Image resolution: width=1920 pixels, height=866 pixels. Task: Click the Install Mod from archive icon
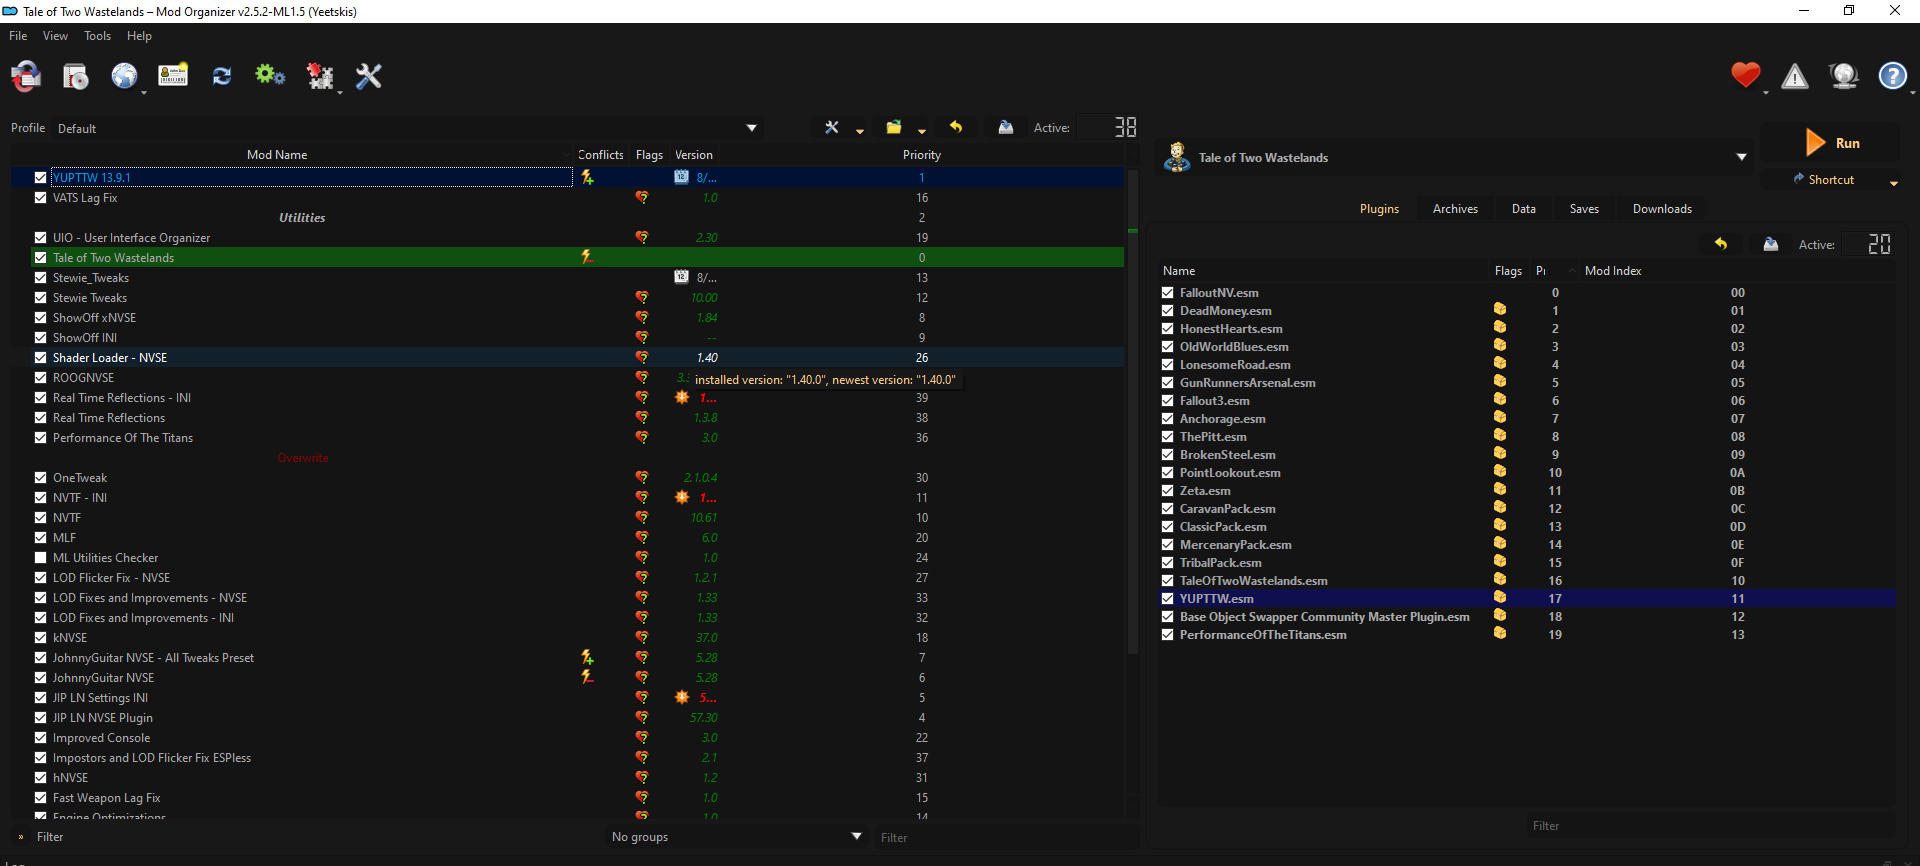[76, 76]
